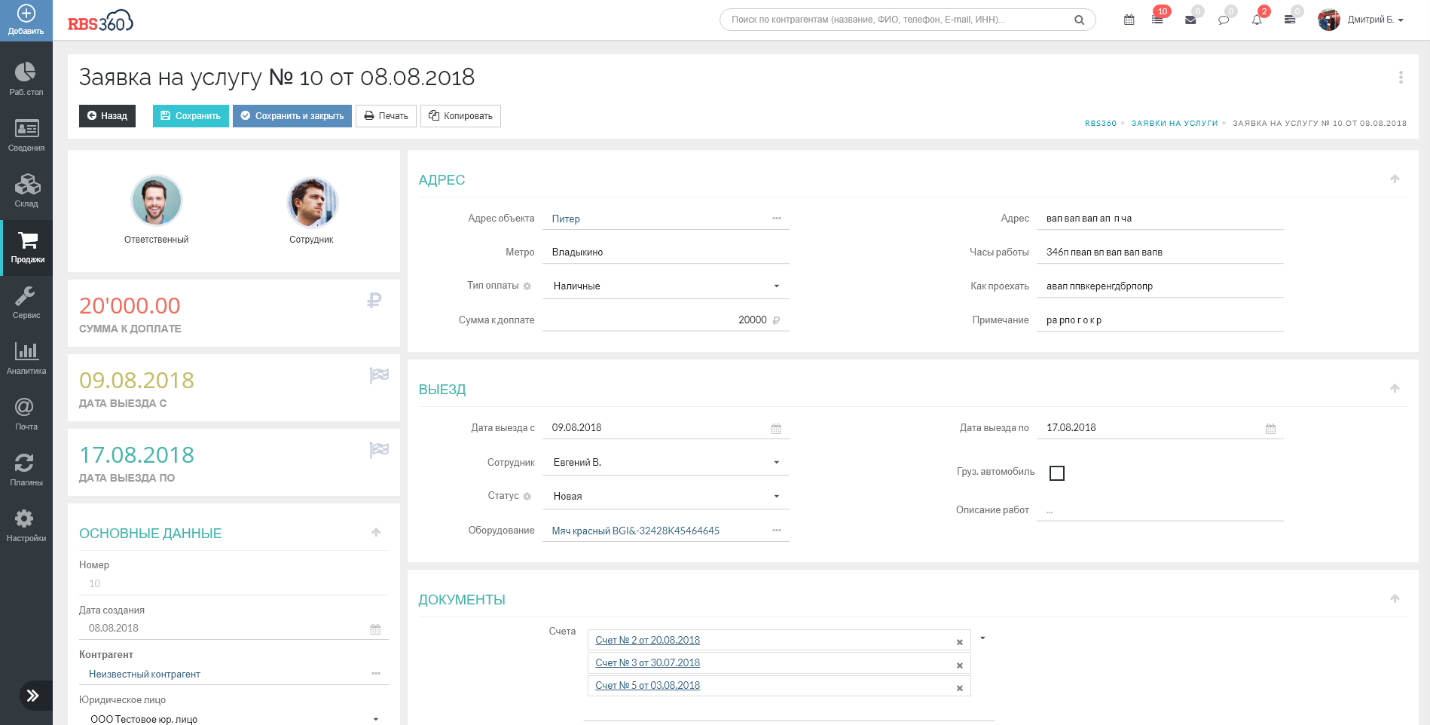The height and width of the screenshot is (725, 1430).
Task: Remove Счет № 2 with its x button
Action: 959,640
